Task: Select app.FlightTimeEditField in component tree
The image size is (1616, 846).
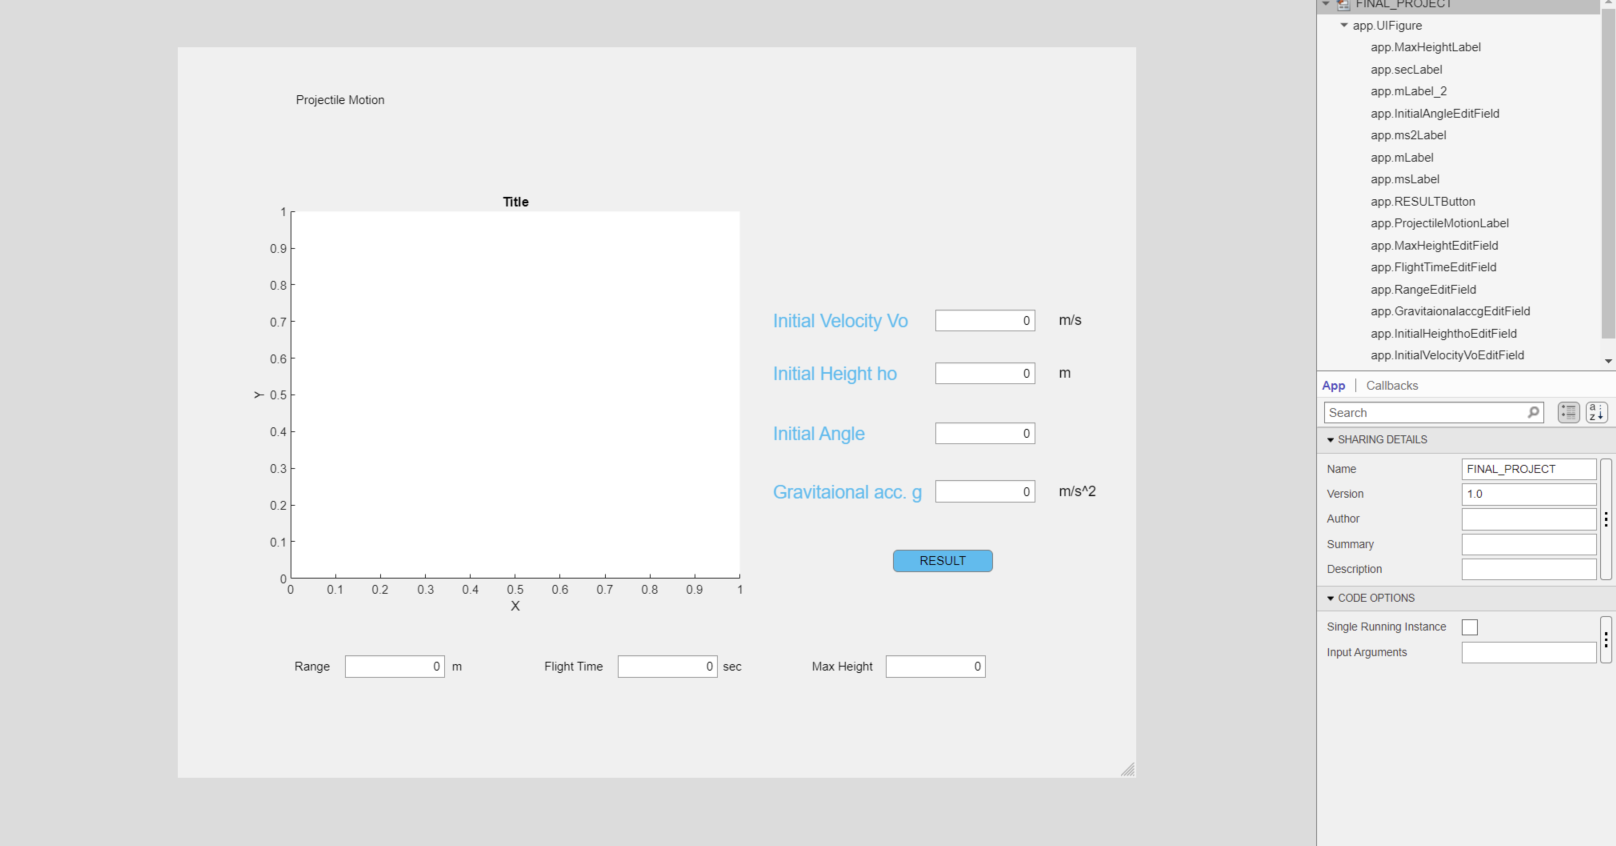Action: click(x=1433, y=267)
